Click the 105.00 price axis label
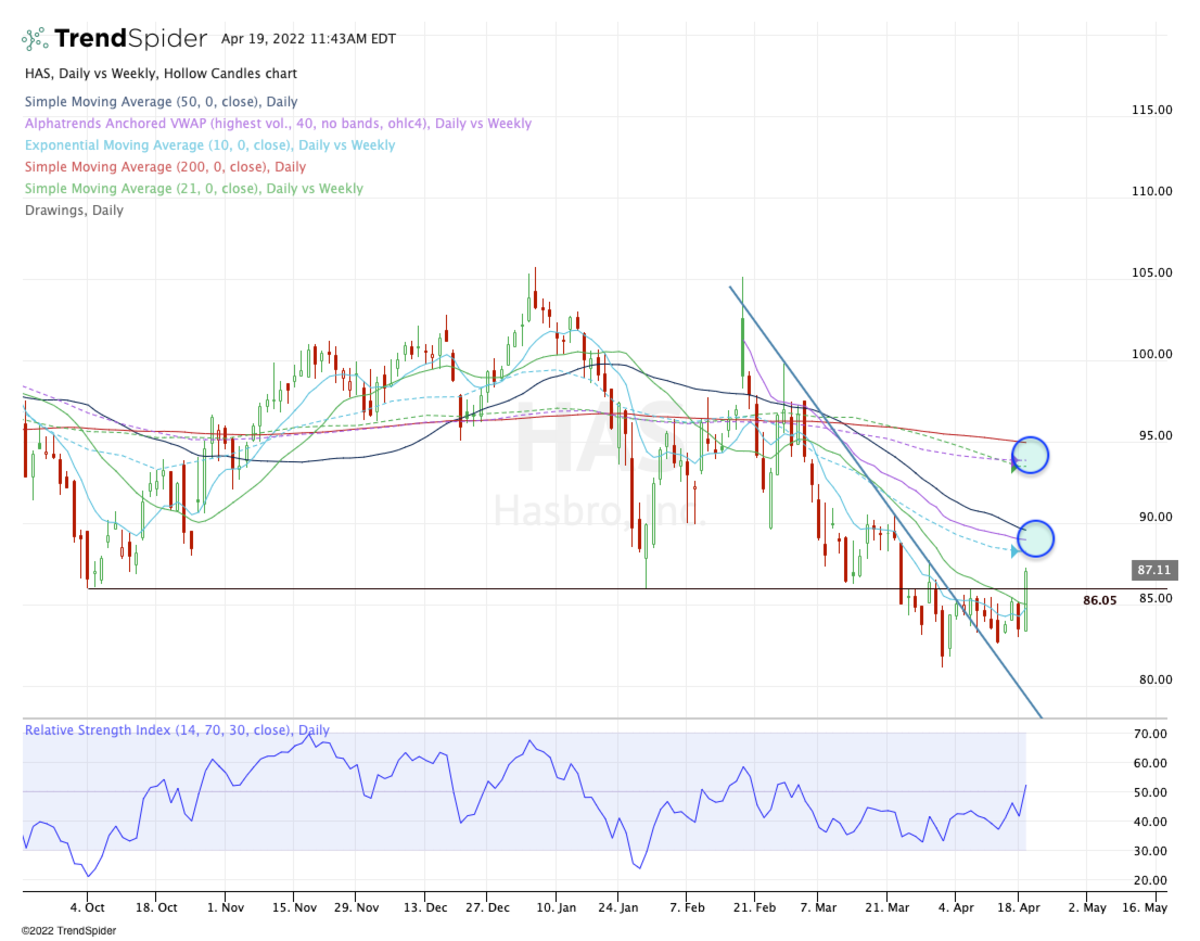 coord(1152,273)
